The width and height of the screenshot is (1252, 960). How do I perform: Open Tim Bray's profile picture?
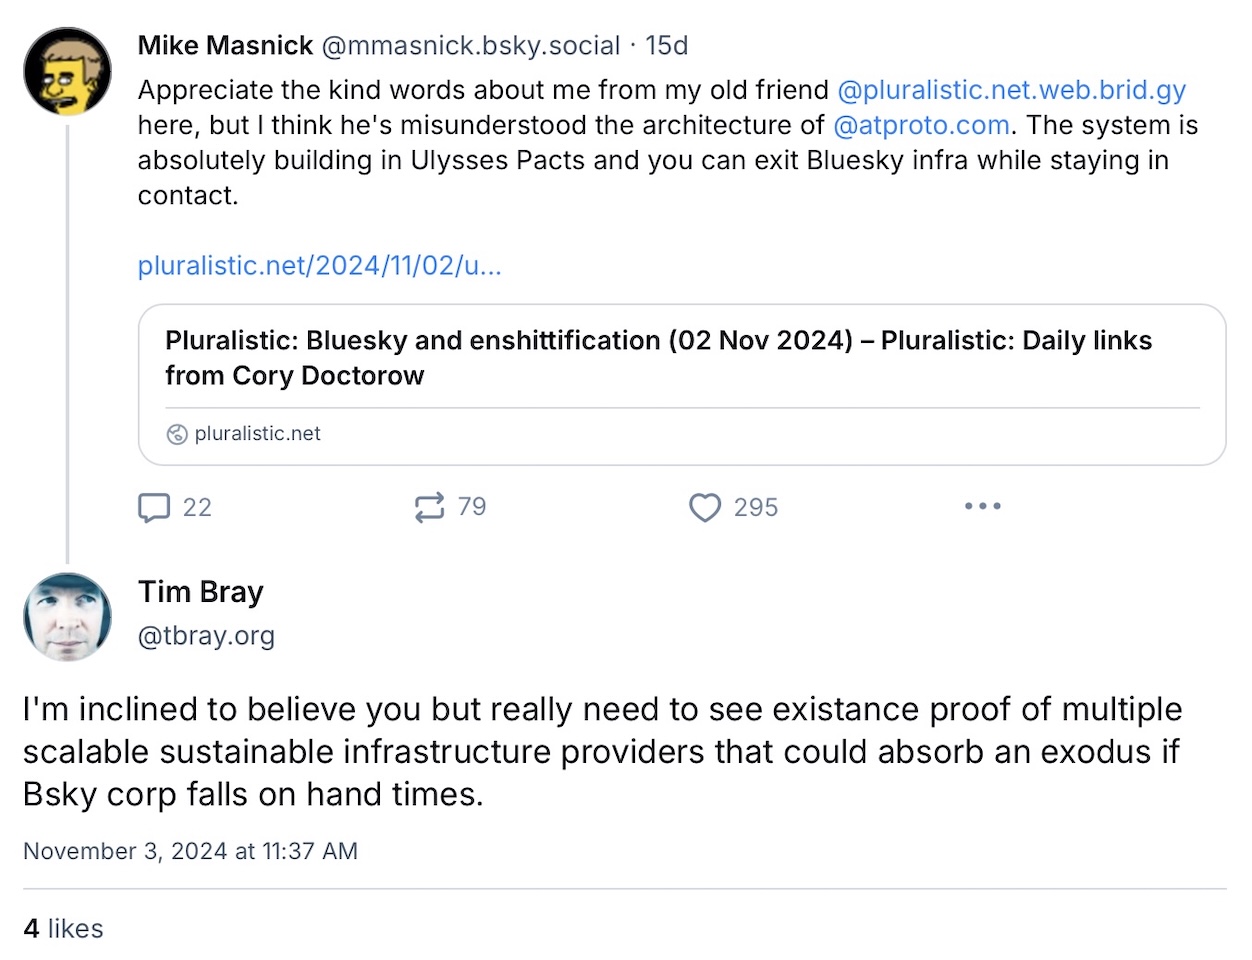pos(67,617)
